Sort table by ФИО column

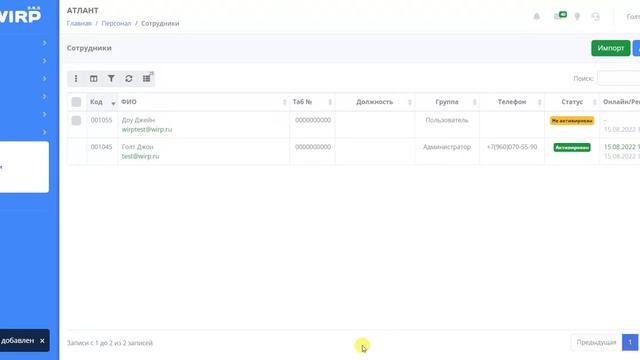coord(204,102)
